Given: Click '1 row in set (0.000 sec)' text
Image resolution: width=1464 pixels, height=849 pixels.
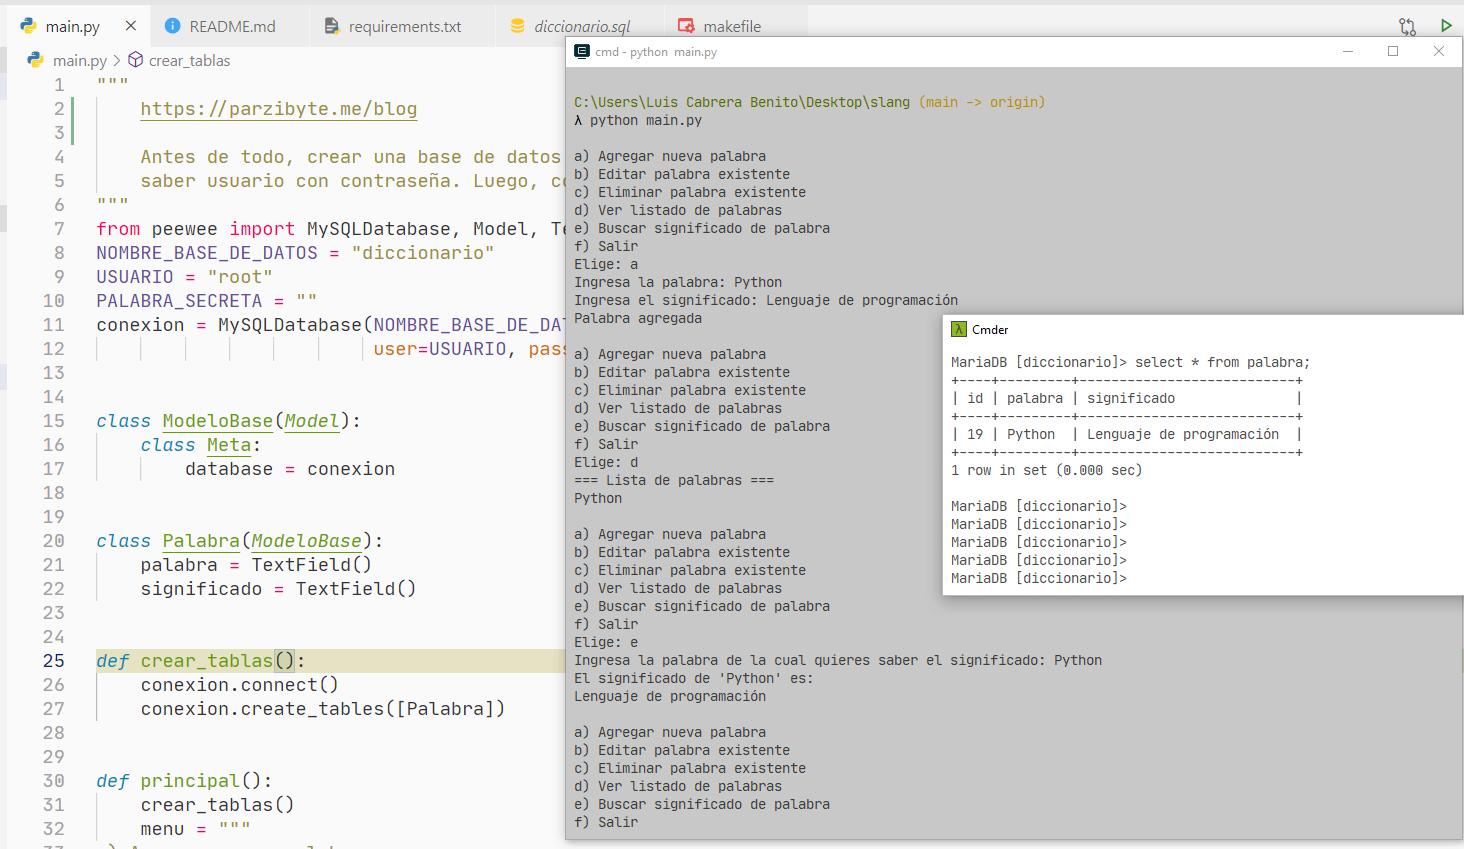Looking at the screenshot, I should 1046,470.
